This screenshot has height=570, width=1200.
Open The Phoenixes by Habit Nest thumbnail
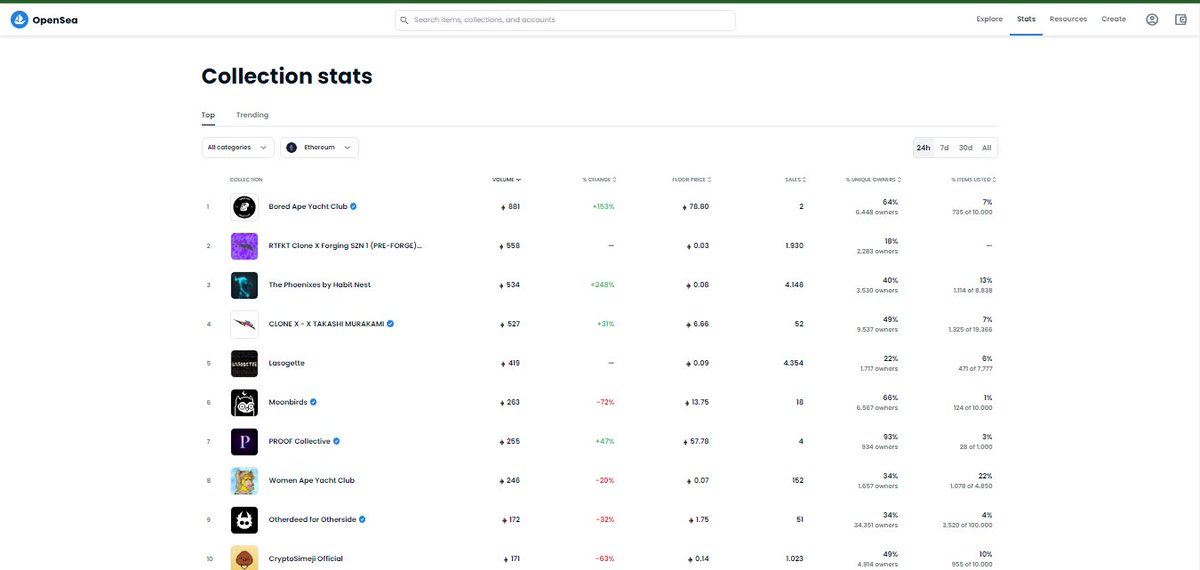tap(244, 285)
